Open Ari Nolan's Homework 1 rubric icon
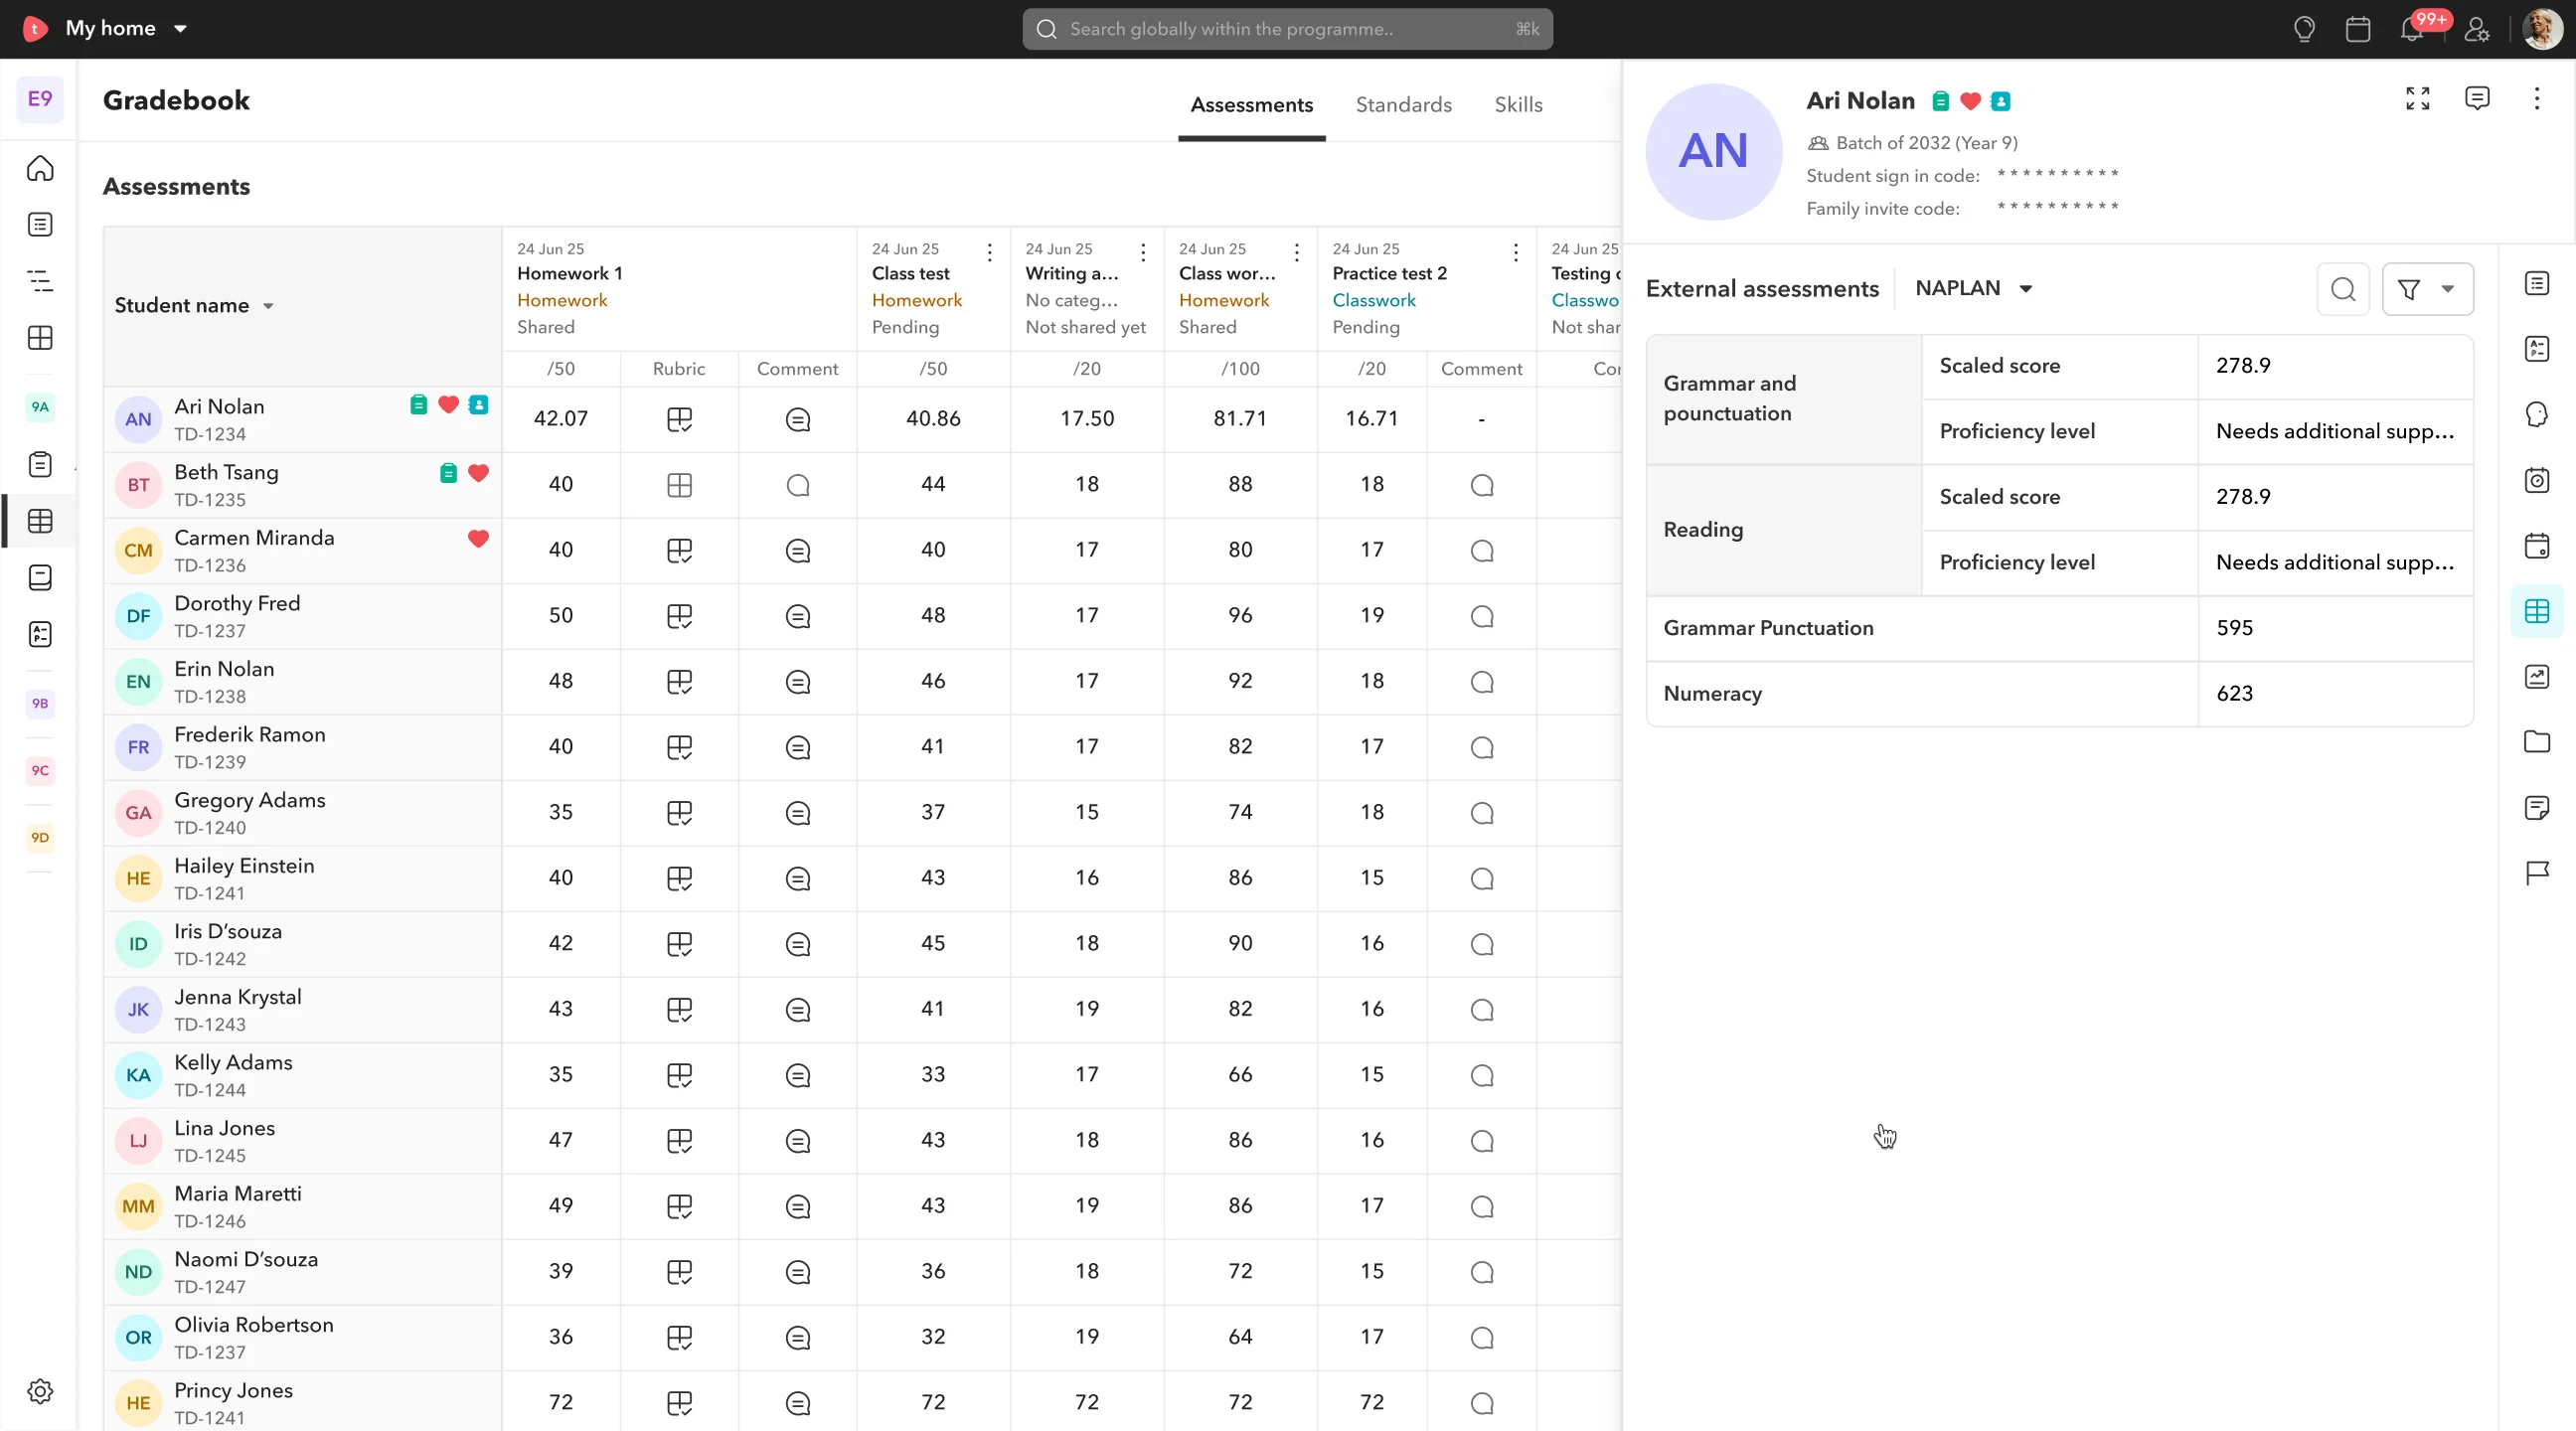The image size is (2576, 1431). pos(679,419)
